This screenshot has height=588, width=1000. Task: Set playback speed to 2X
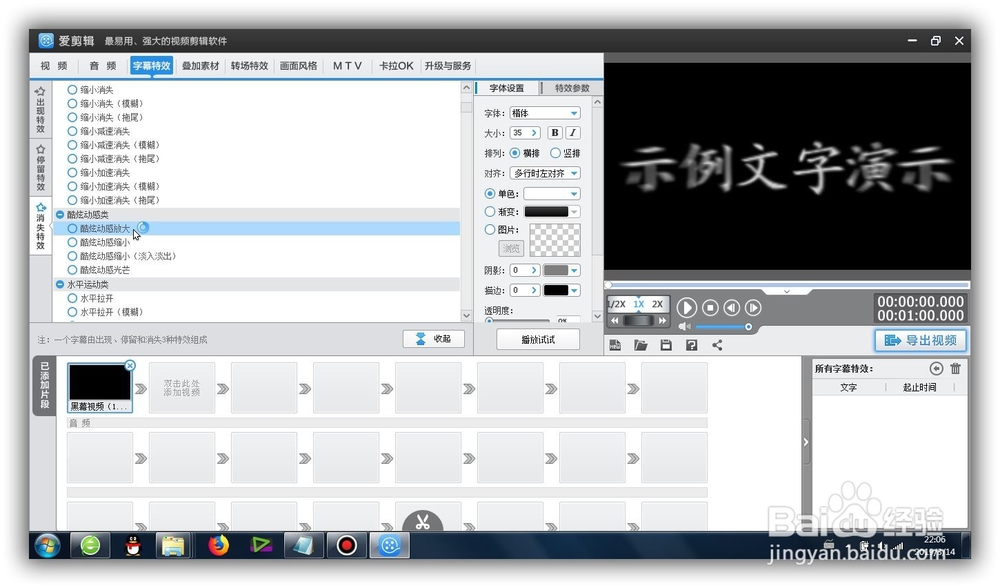click(x=658, y=304)
